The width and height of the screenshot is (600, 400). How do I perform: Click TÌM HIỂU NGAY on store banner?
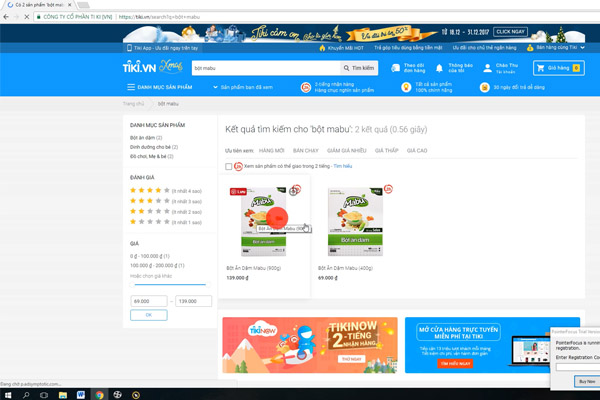(x=455, y=363)
